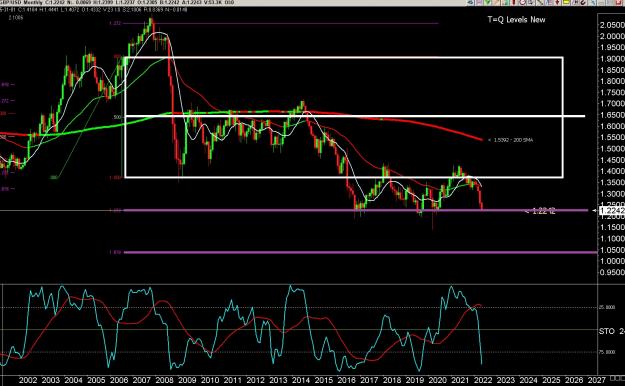This screenshot has width=625, height=386.
Task: Click the '500' Fibonacci level label
Action: point(117,117)
